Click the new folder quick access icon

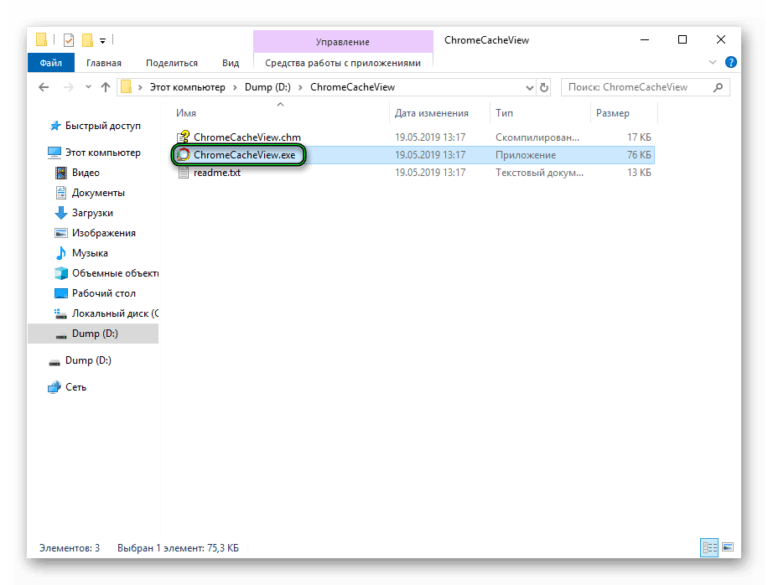tap(87, 40)
